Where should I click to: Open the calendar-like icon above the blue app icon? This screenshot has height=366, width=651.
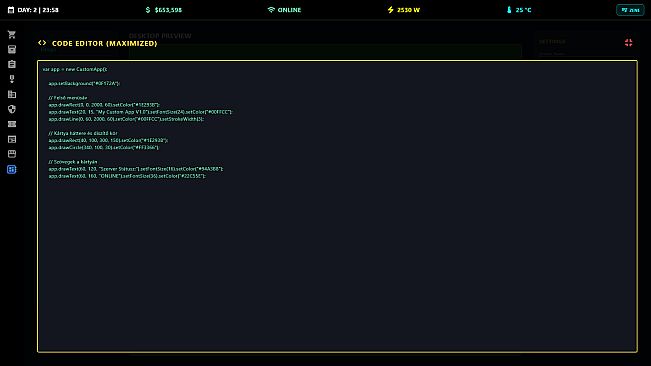click(12, 154)
